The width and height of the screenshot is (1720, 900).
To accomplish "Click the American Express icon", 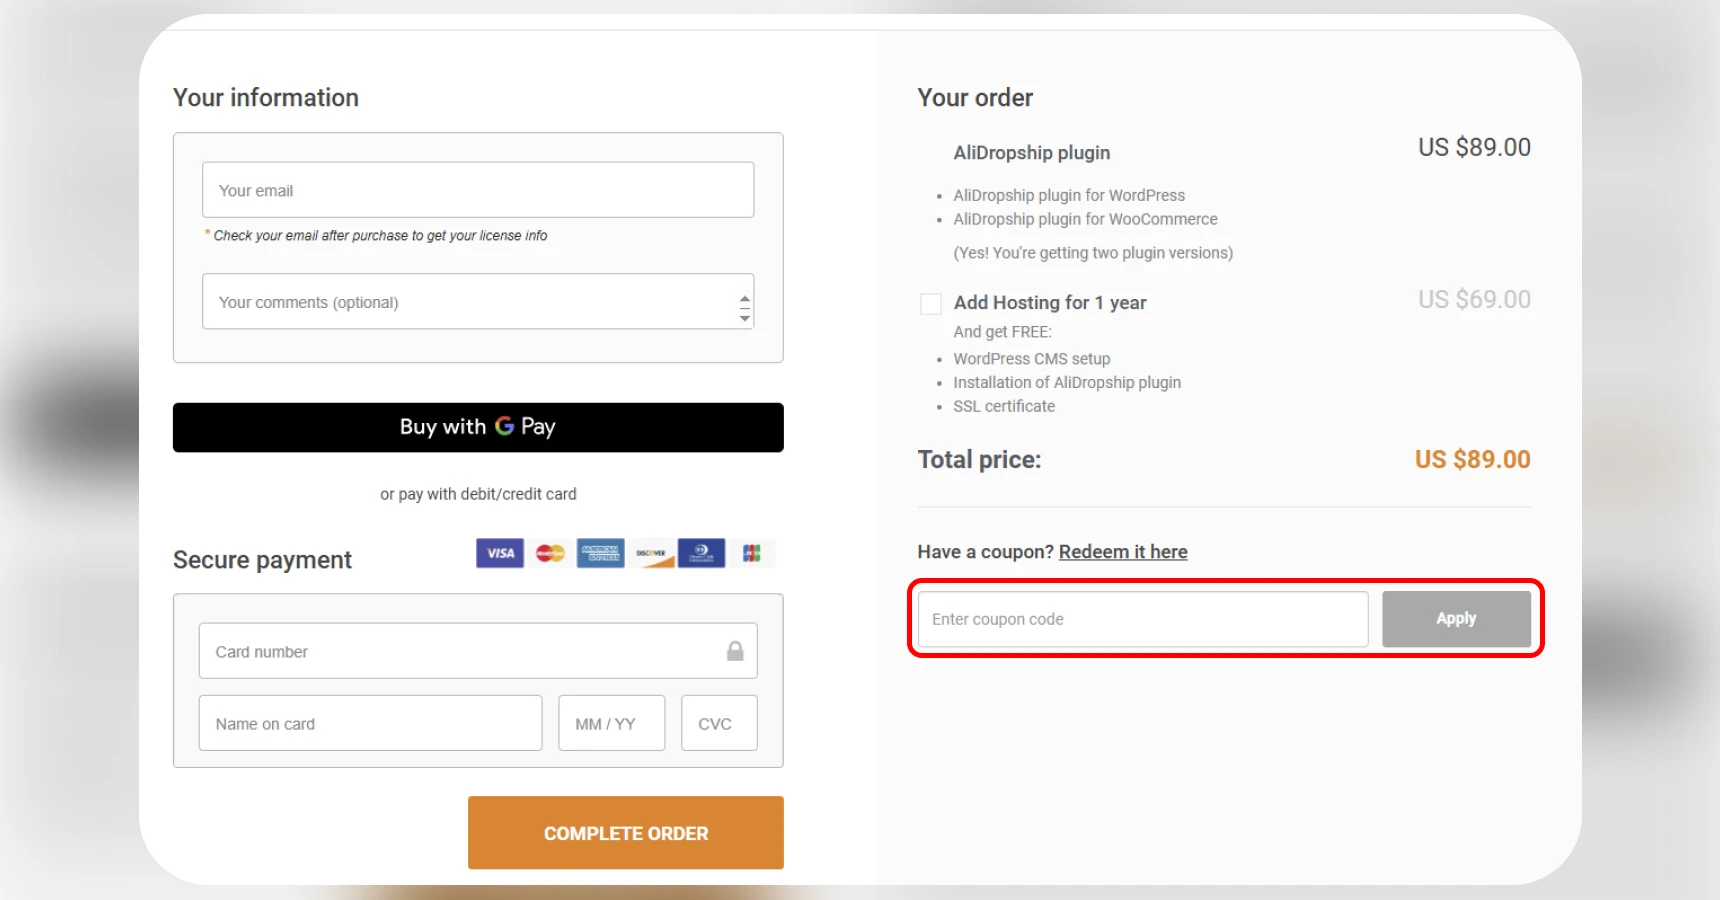I will click(600, 553).
